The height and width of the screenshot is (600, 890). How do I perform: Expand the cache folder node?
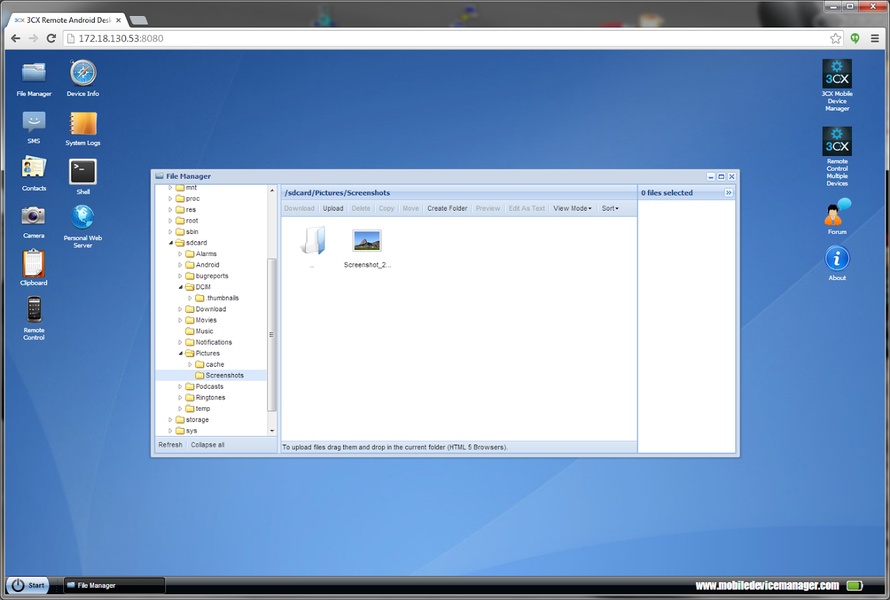click(x=190, y=364)
